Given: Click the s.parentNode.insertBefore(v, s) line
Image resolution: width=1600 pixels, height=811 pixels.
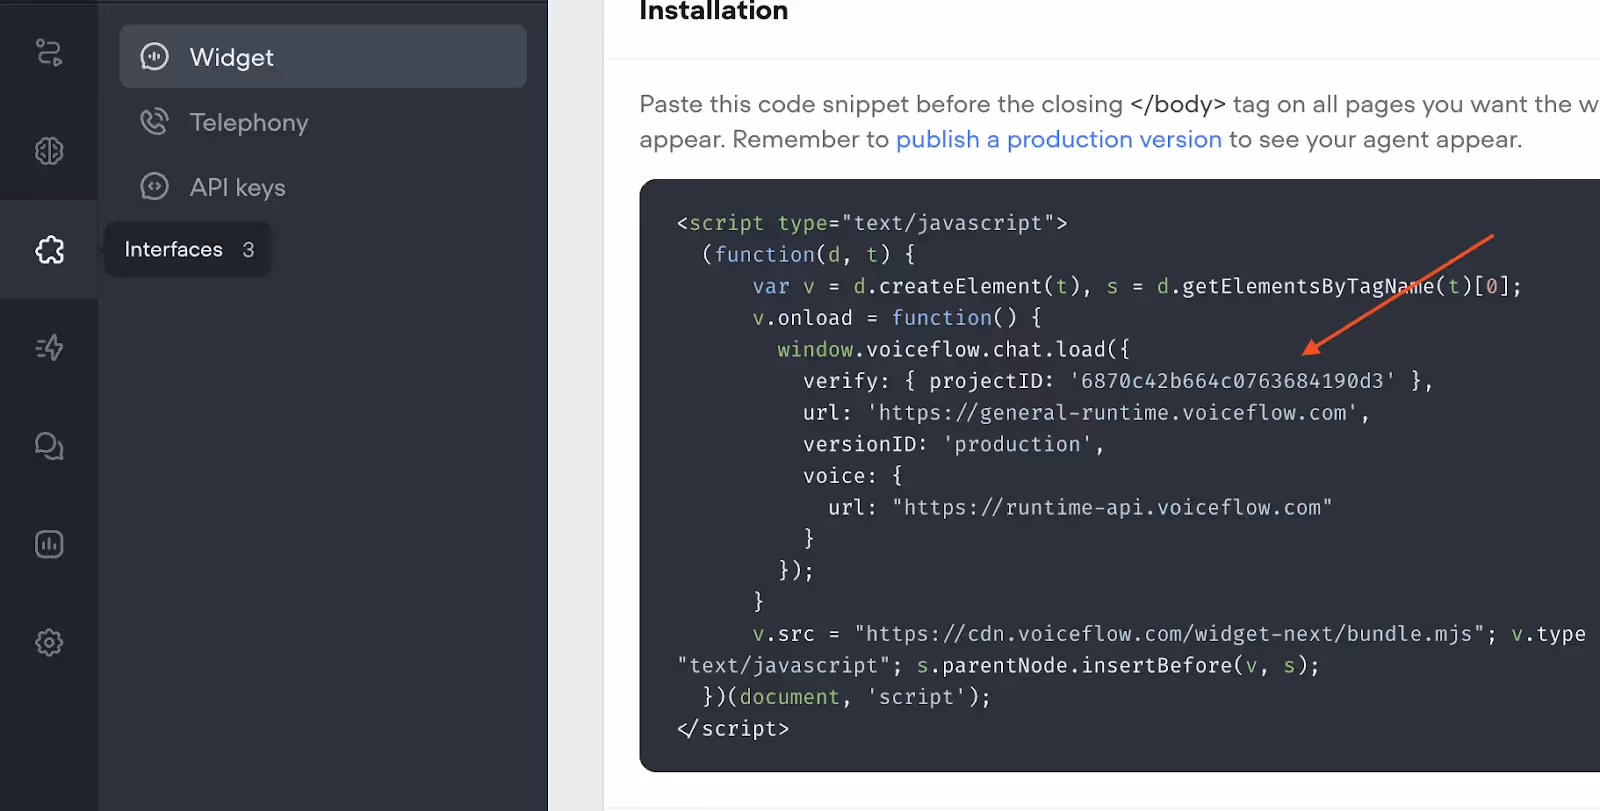Looking at the screenshot, I should point(1118,666).
